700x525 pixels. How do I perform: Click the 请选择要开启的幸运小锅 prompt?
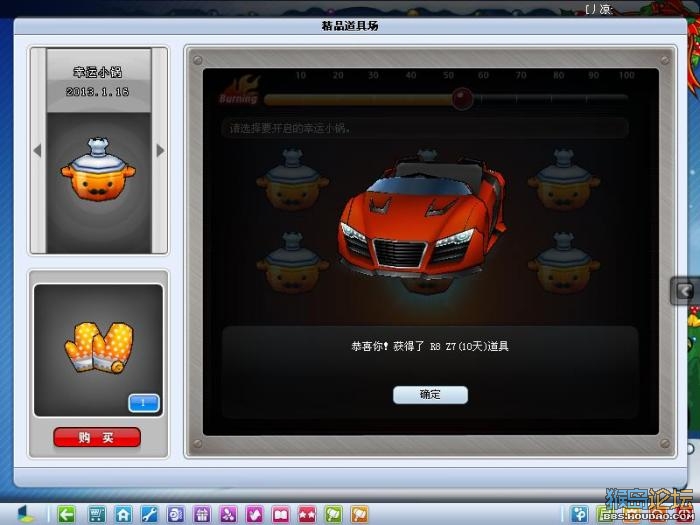(x=290, y=129)
